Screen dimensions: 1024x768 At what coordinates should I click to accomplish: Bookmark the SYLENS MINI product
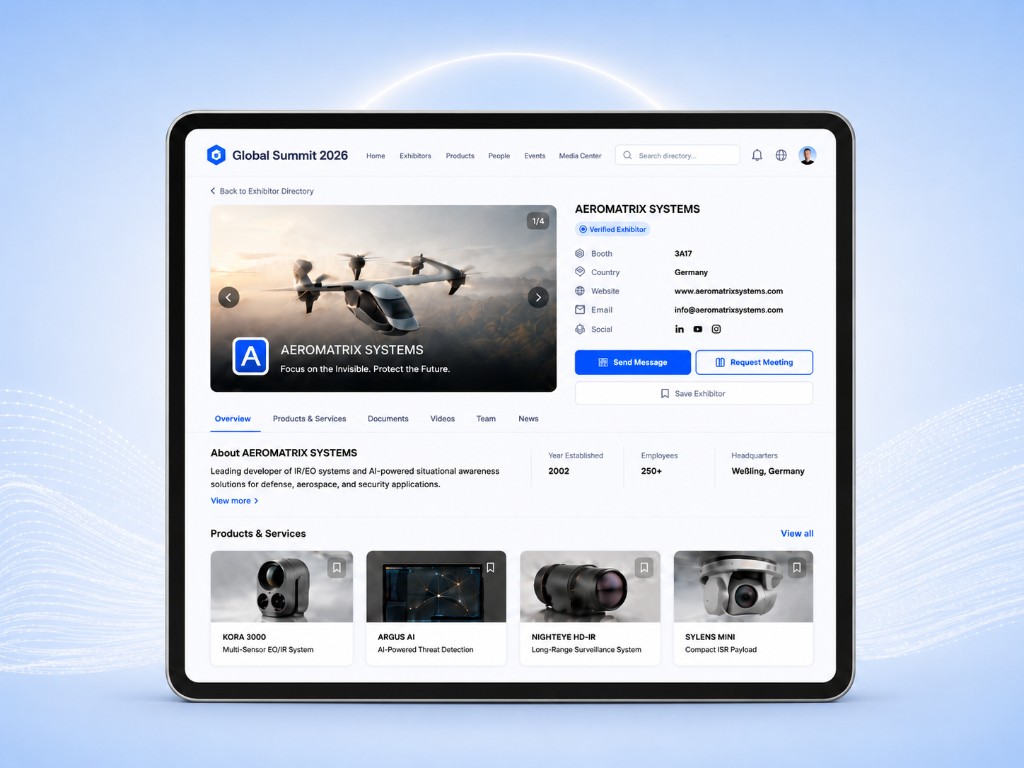pos(797,568)
